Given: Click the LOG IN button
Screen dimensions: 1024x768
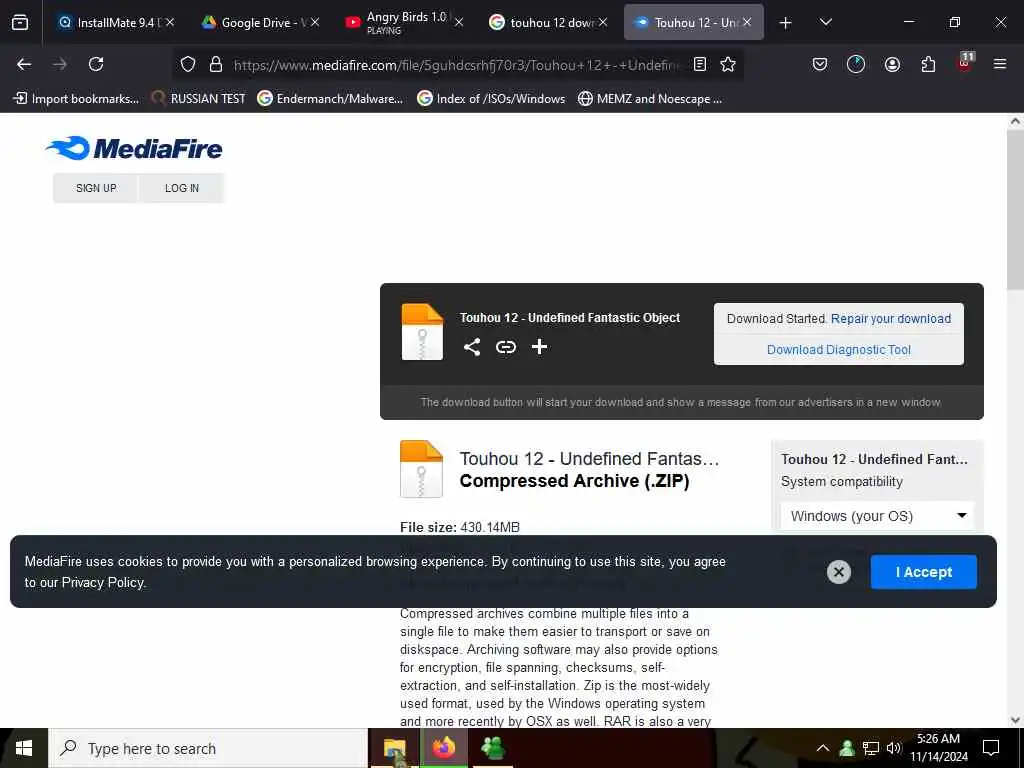Looking at the screenshot, I should (182, 188).
